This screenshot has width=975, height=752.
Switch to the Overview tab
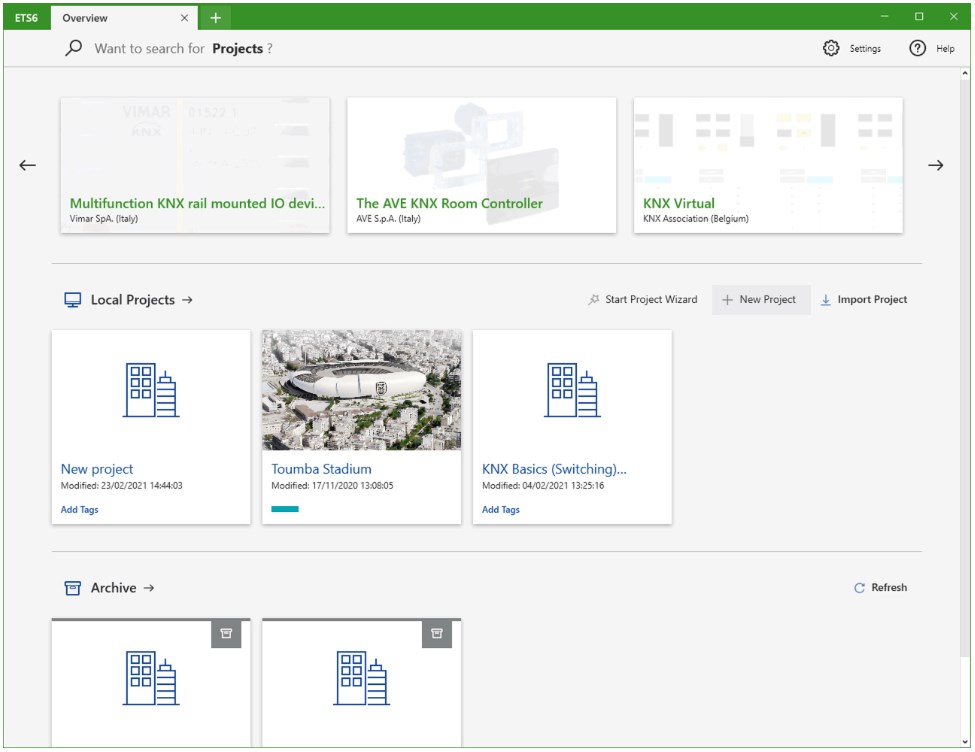tap(110, 18)
